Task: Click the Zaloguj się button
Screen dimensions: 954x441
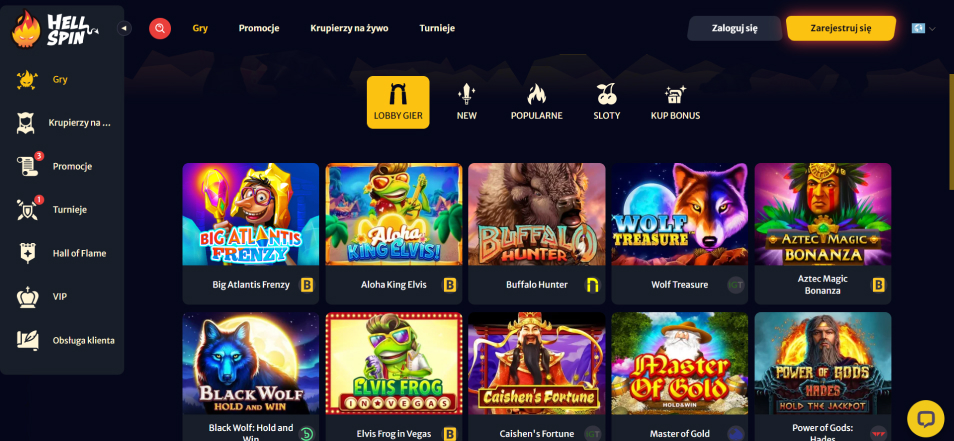Action: tap(734, 28)
